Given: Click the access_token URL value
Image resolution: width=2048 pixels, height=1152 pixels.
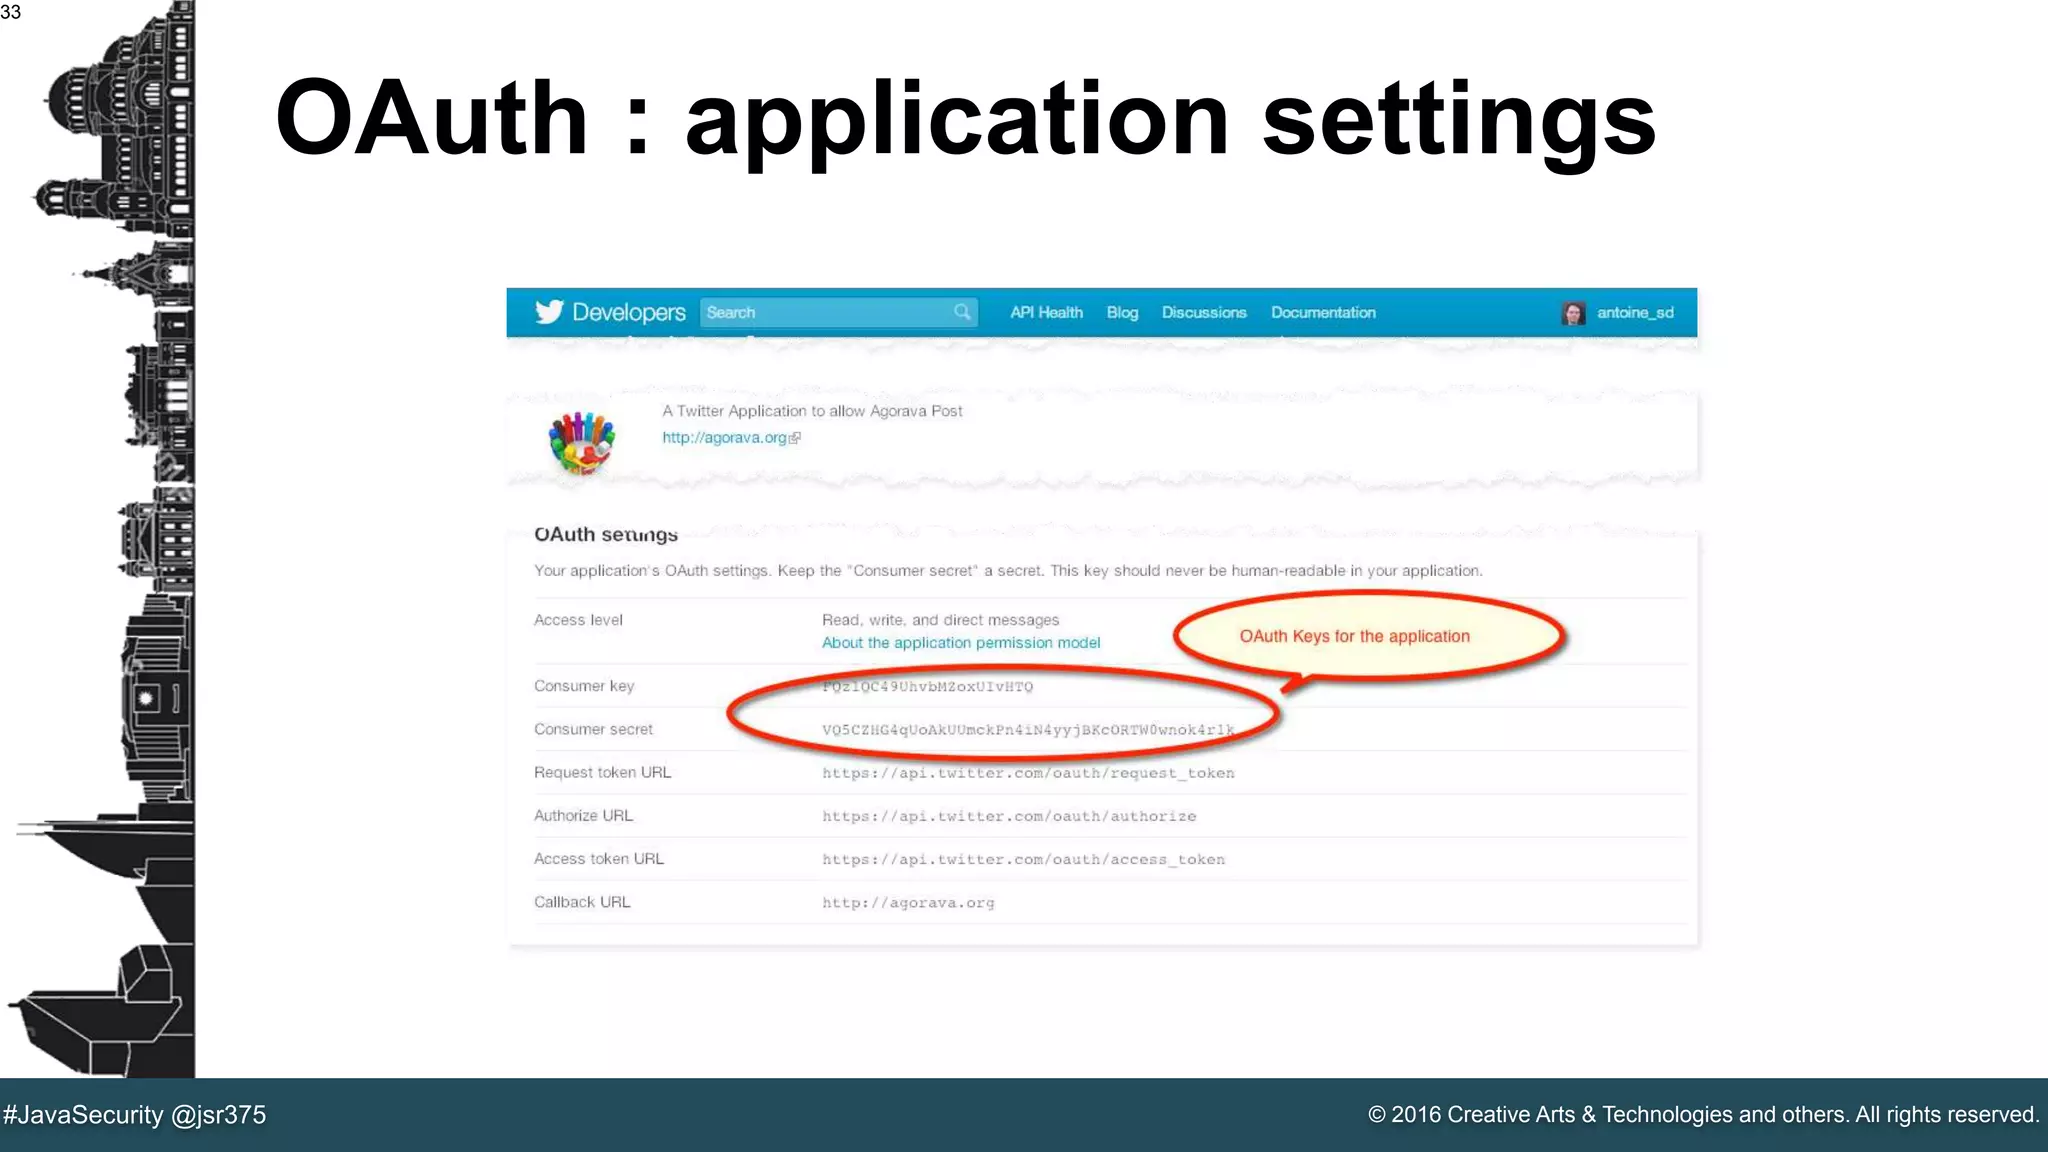Looking at the screenshot, I should point(1023,859).
